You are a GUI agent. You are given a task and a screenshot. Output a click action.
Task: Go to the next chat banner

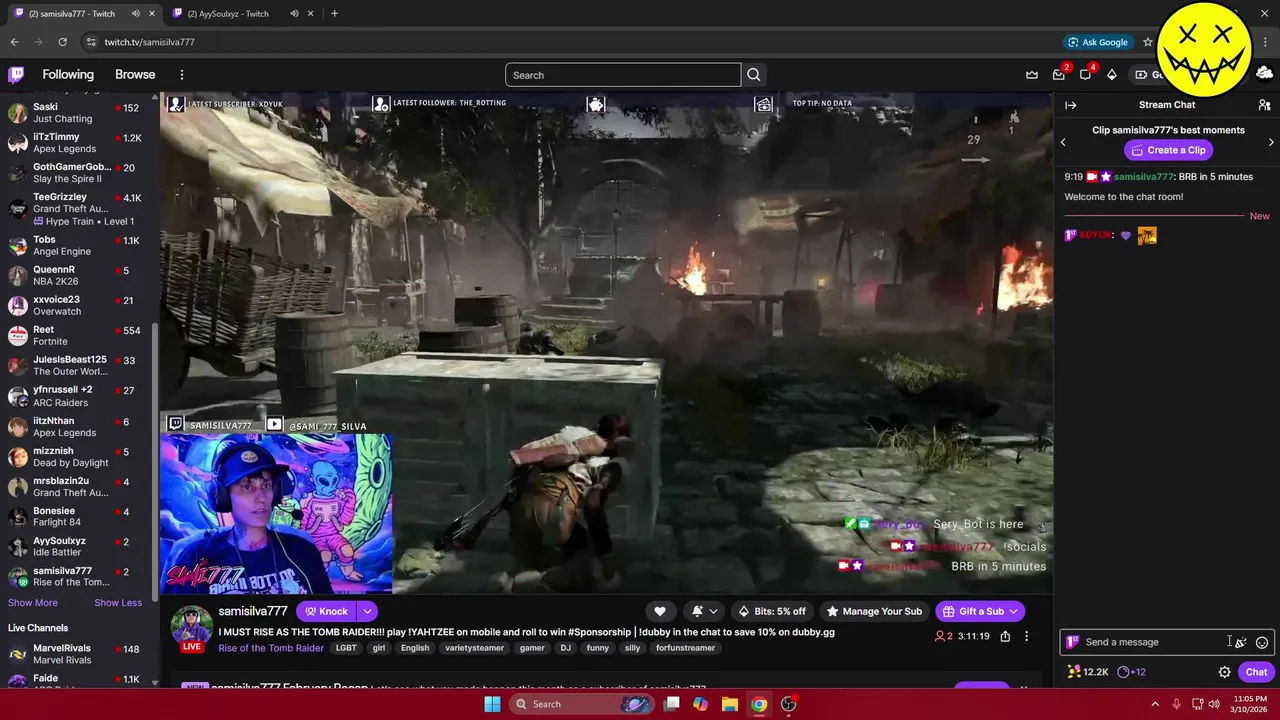(1271, 142)
